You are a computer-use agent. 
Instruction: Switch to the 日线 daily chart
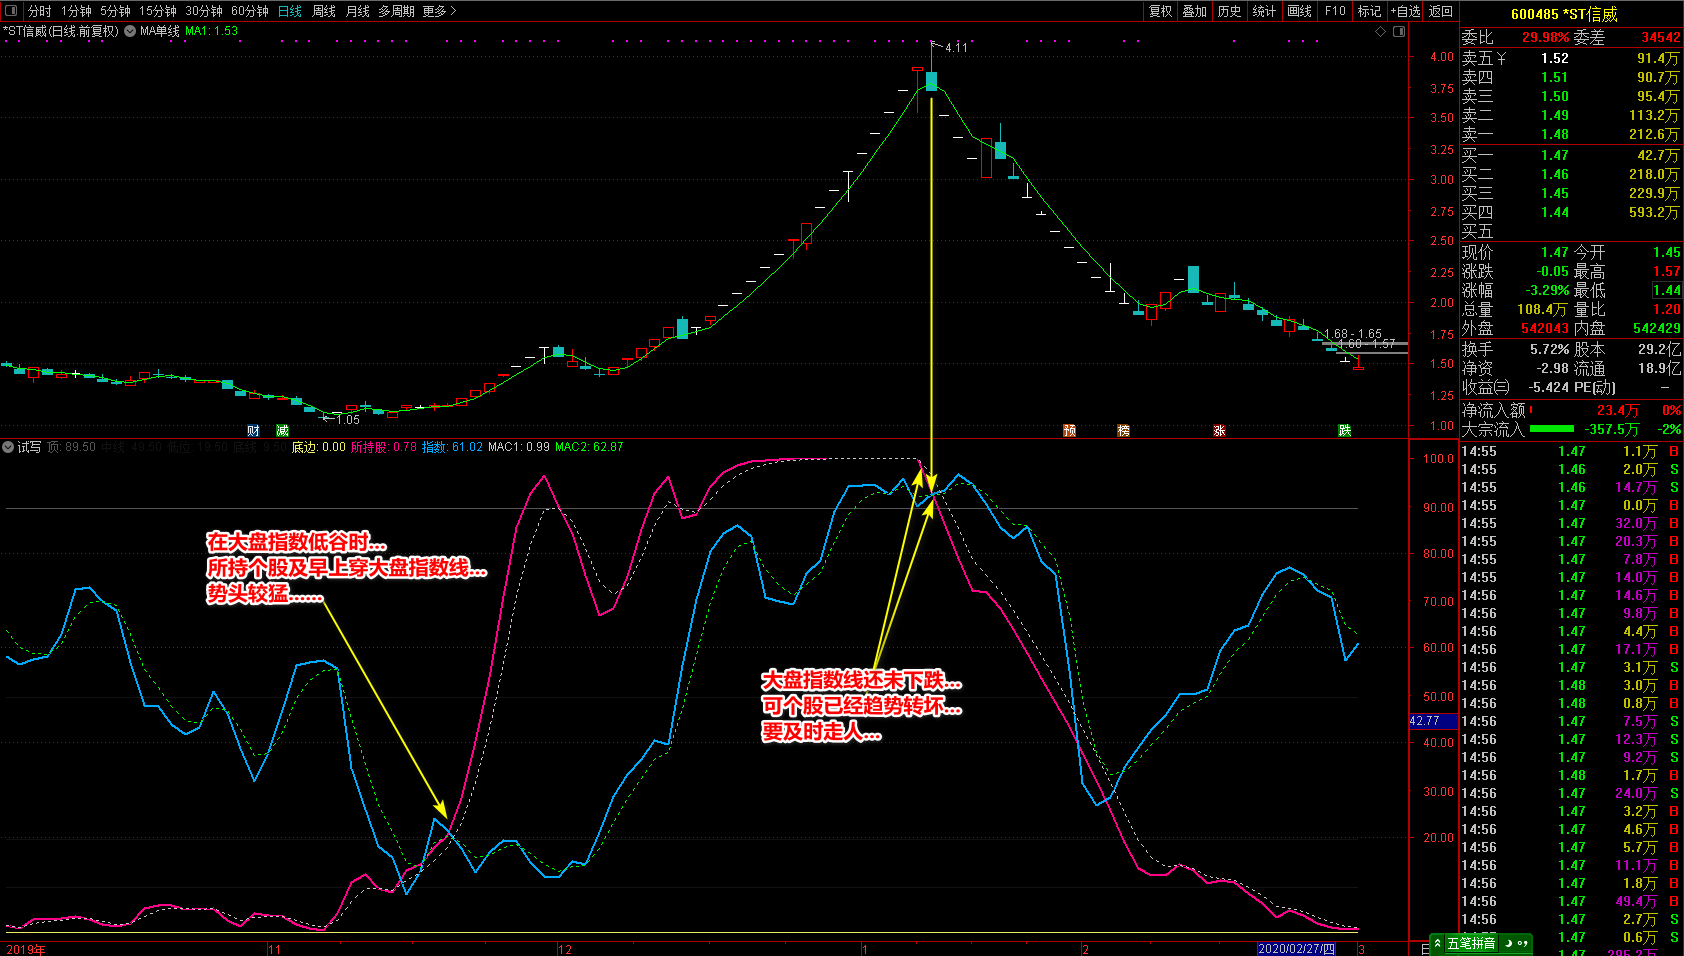[290, 11]
